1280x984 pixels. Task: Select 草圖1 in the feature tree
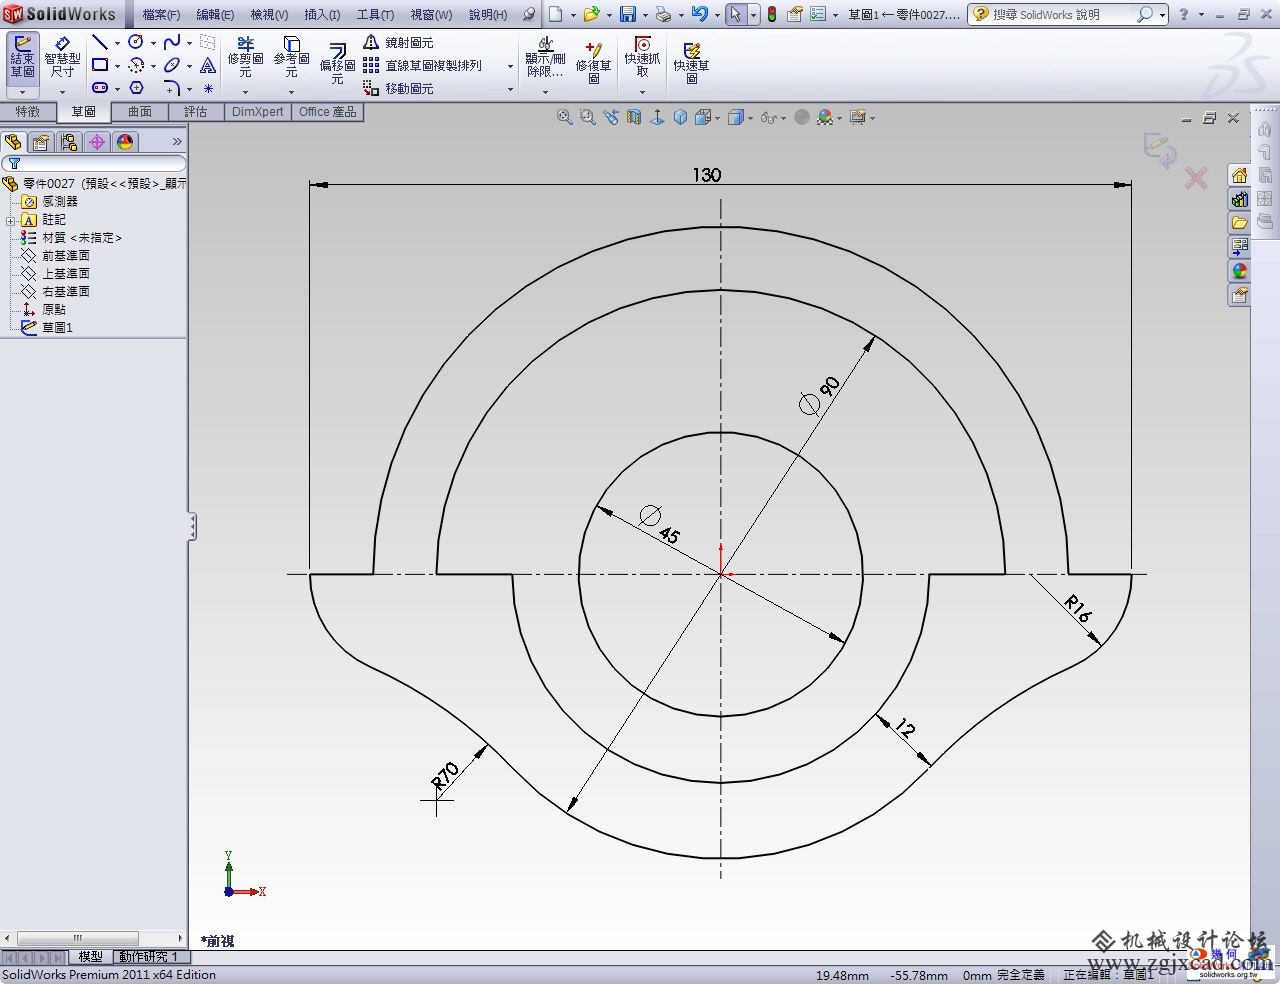point(57,328)
